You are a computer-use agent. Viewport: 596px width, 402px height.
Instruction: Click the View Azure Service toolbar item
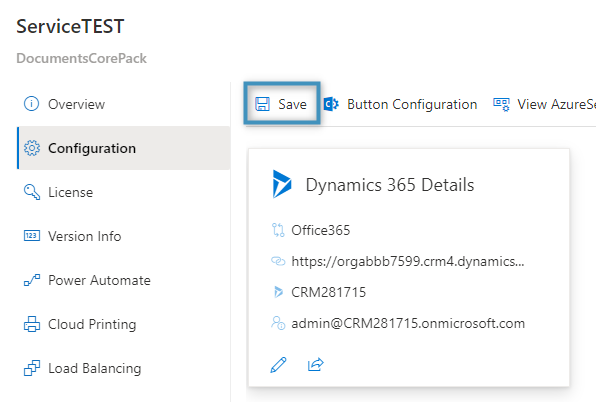544,104
